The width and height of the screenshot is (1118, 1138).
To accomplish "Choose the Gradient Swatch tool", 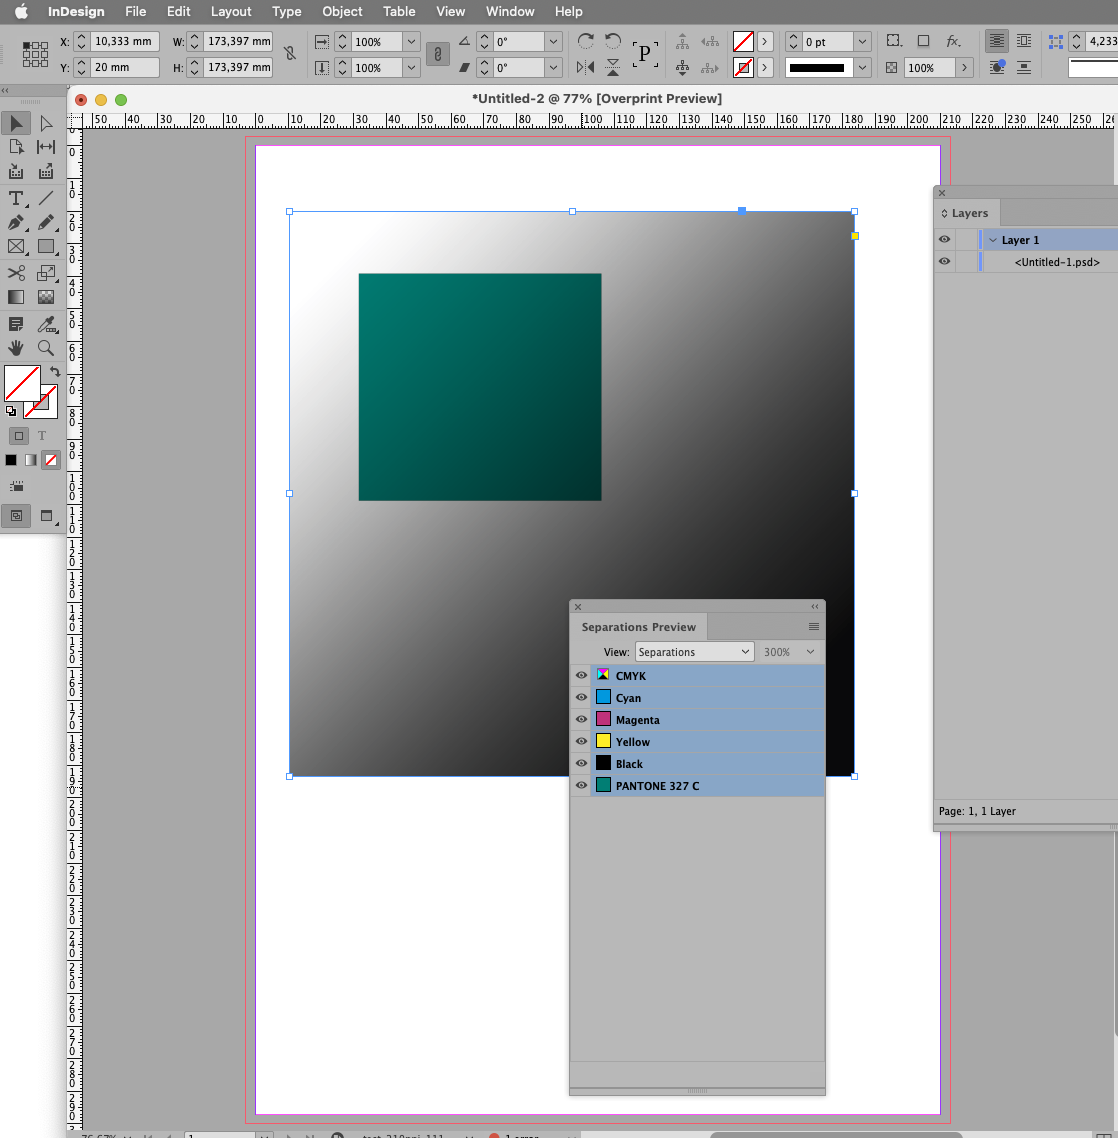I will [x=16, y=297].
